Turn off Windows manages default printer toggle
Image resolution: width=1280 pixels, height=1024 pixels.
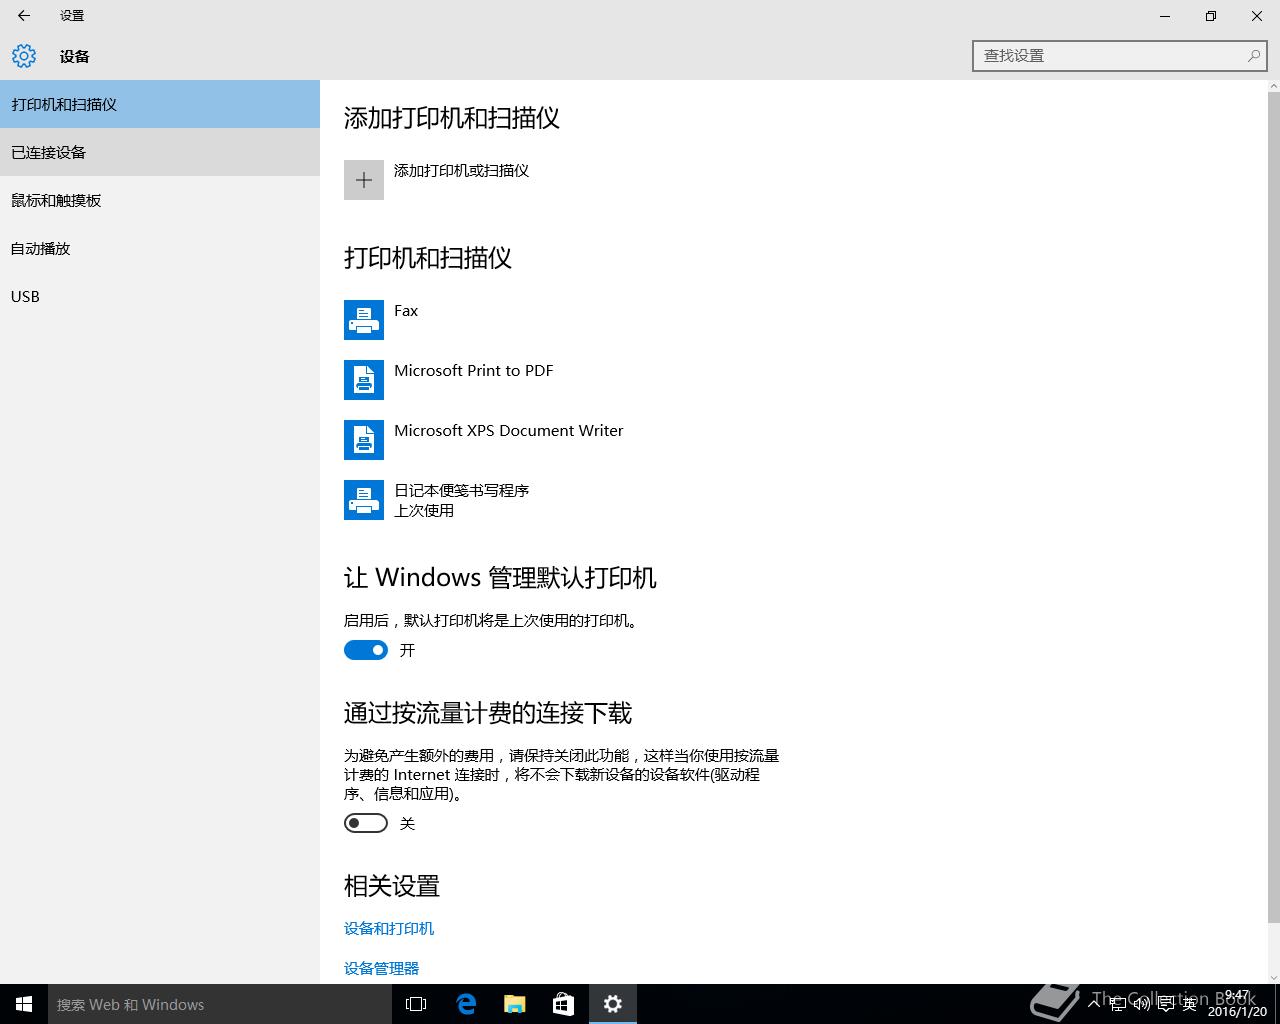pyautogui.click(x=366, y=650)
